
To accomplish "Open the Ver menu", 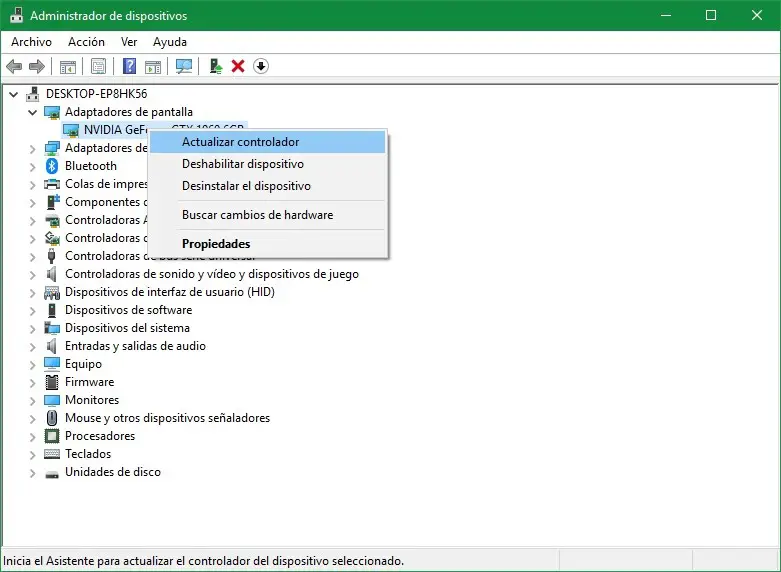I will (x=129, y=42).
